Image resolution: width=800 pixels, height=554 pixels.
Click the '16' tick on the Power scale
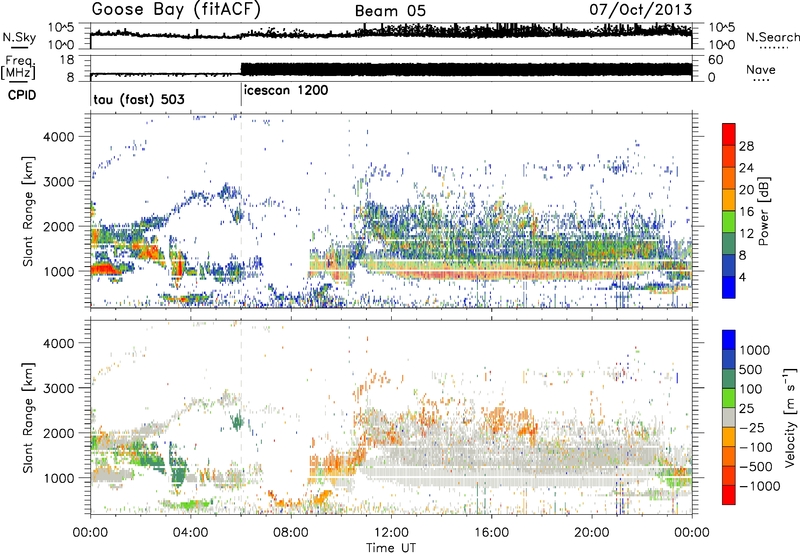coord(746,212)
